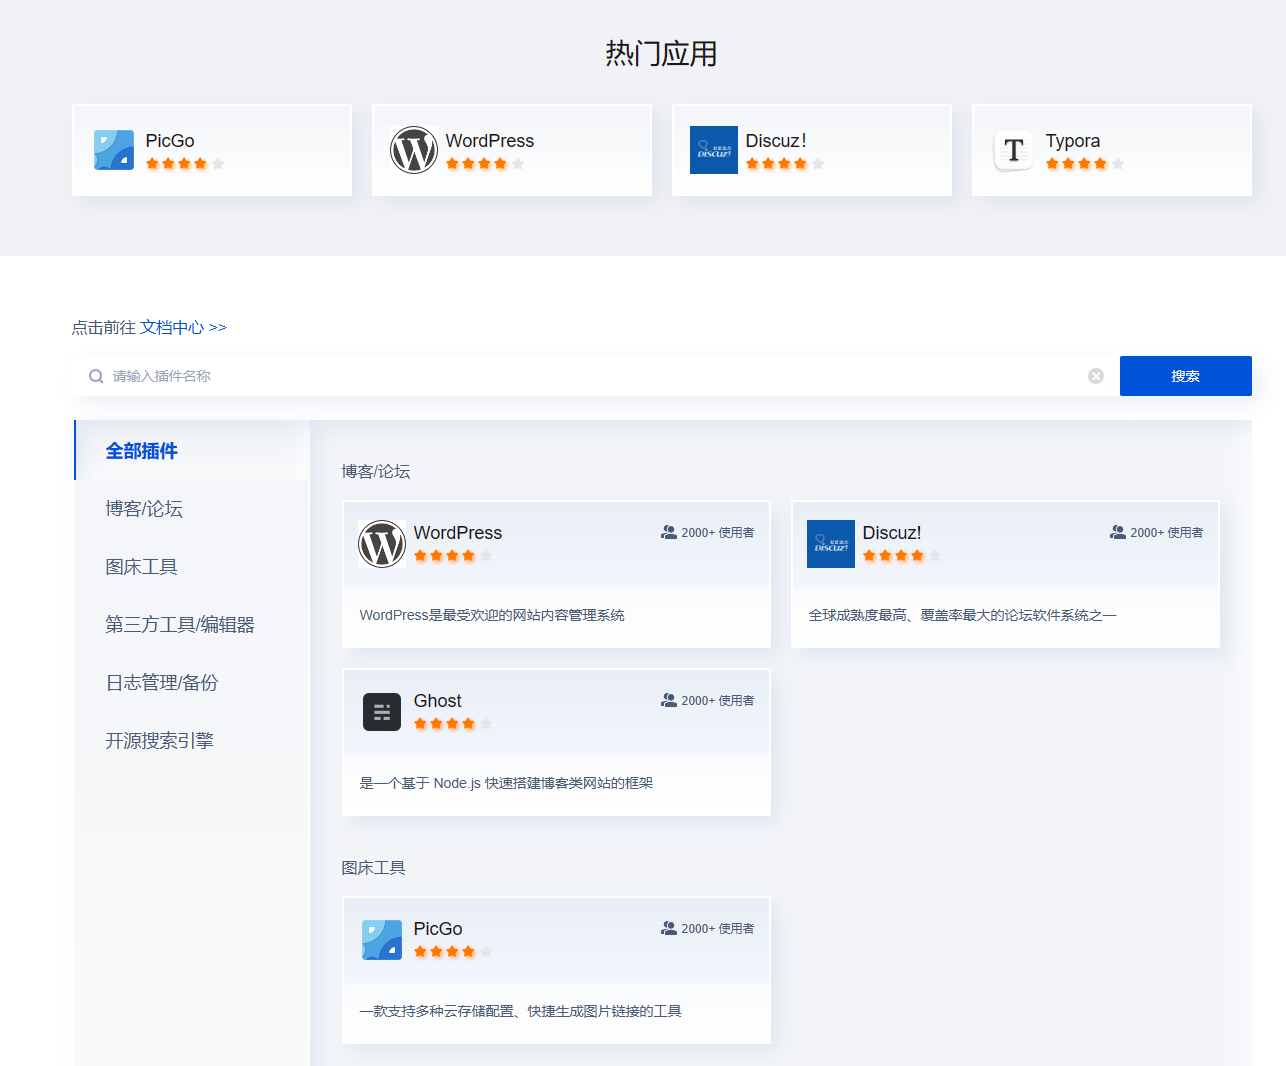Click the Ghost icon in plugin list
Screen dimensions: 1286x1066
[382, 712]
